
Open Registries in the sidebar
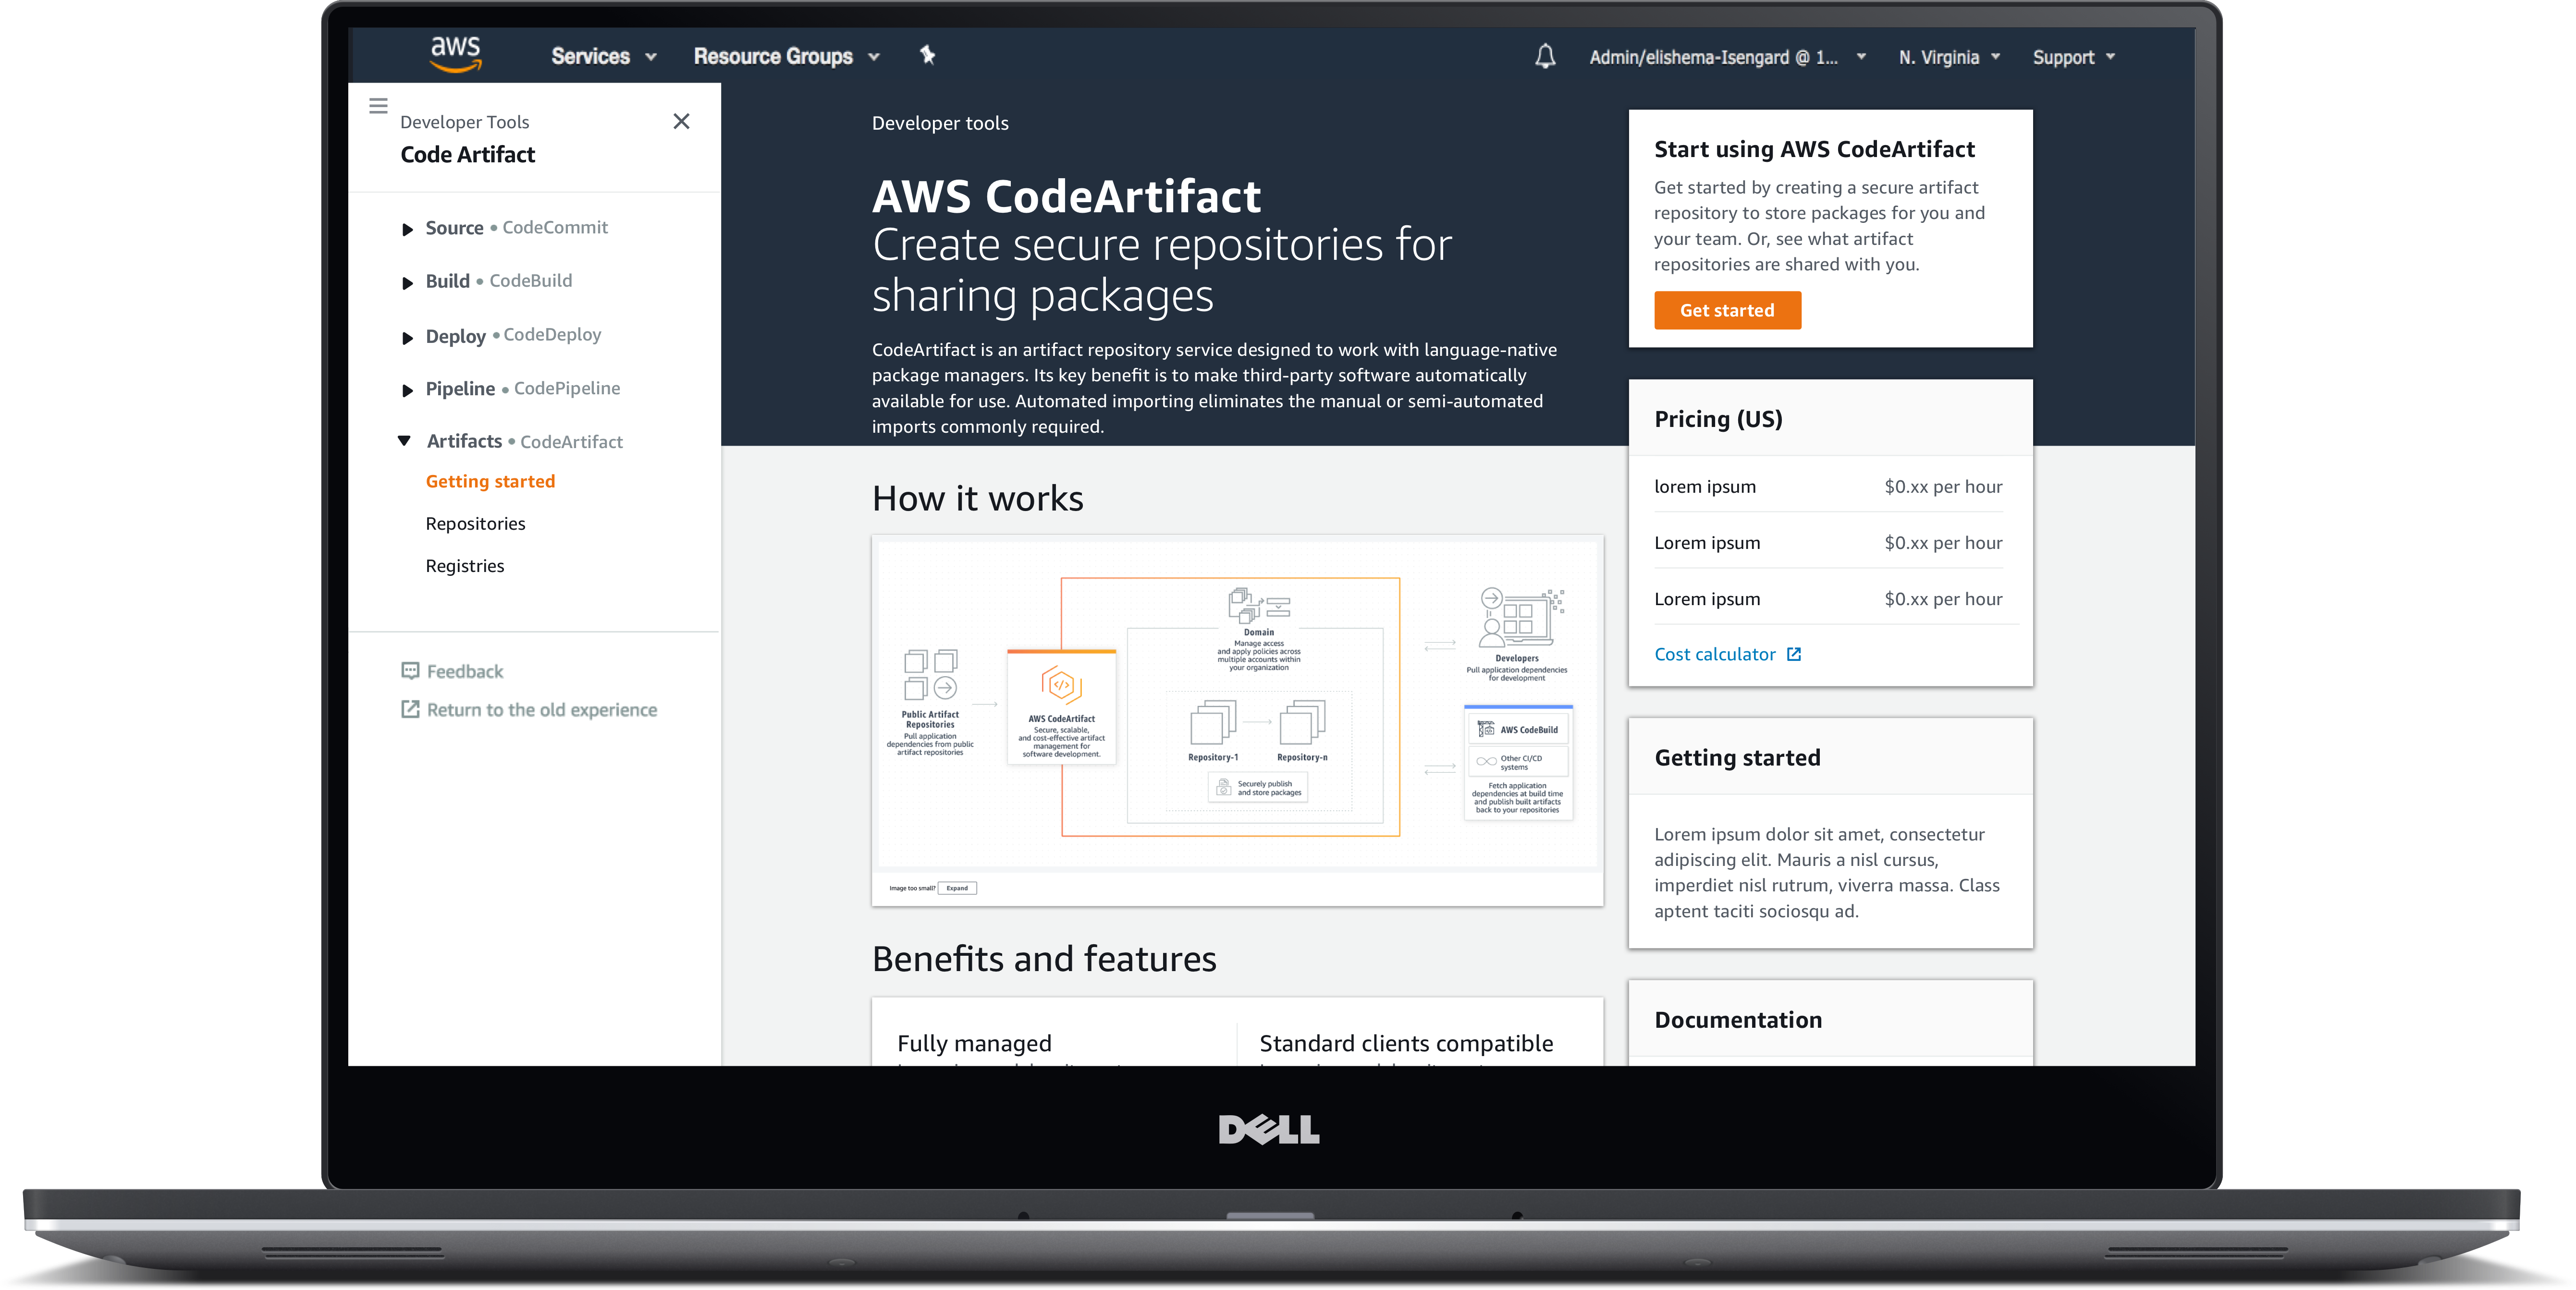pos(464,566)
